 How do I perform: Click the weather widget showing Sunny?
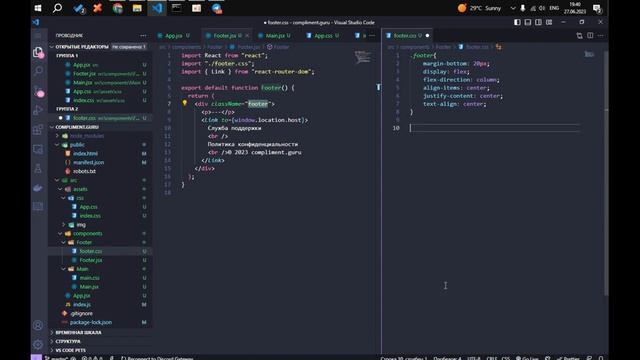480,8
